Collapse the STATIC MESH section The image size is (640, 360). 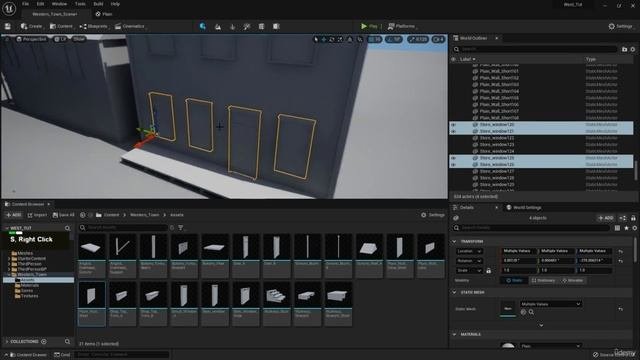454,292
